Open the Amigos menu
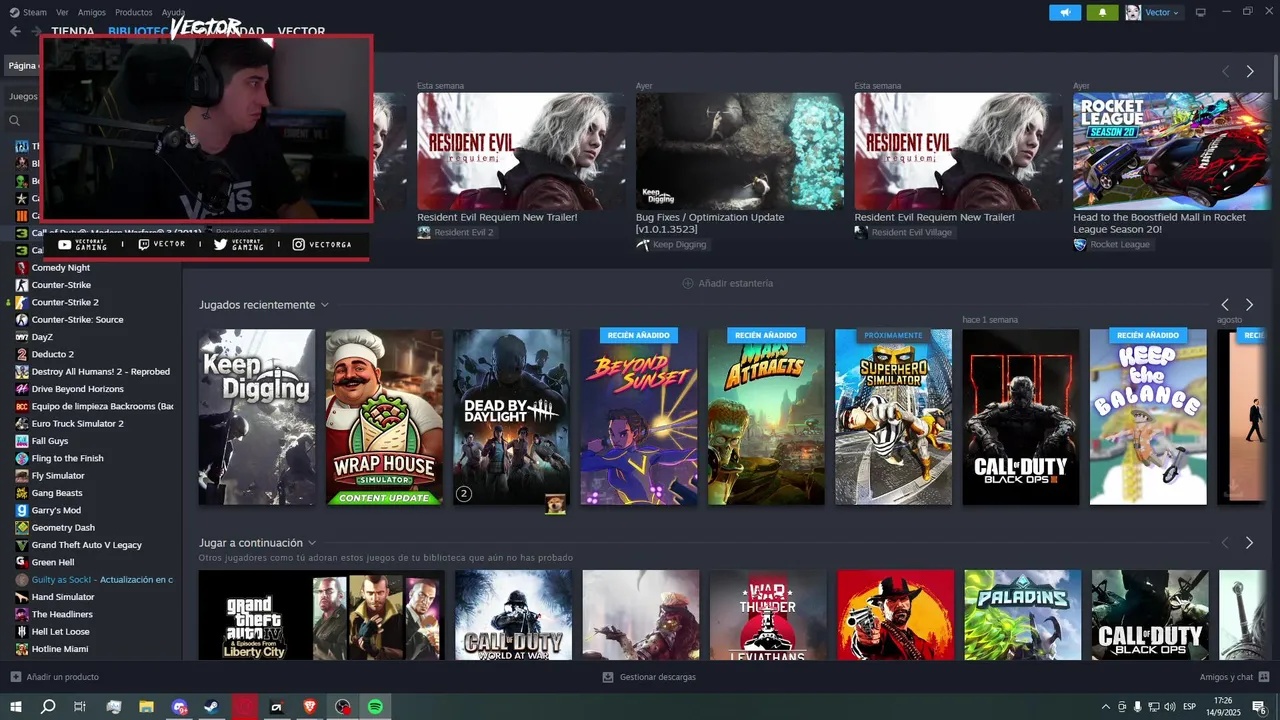Screen dimensions: 1280x720 point(92,12)
